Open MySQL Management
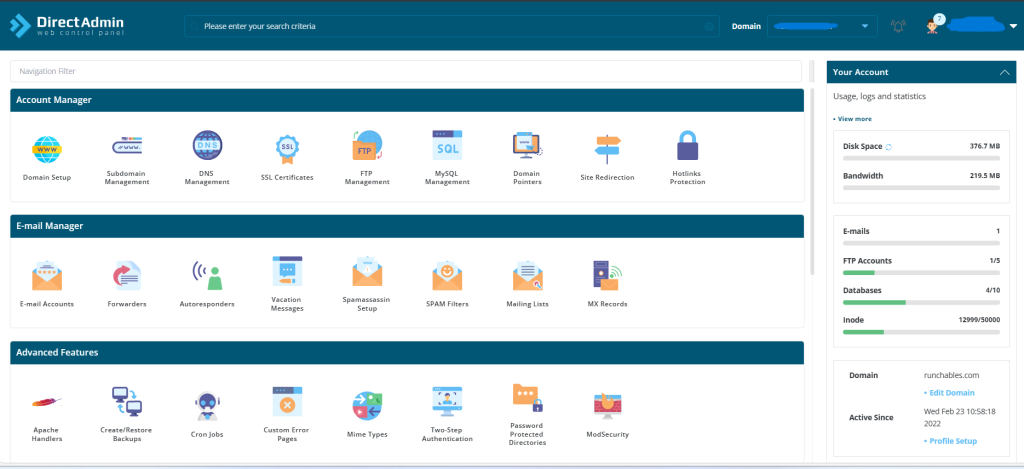Screen dimensions: 1024x469 447,147
